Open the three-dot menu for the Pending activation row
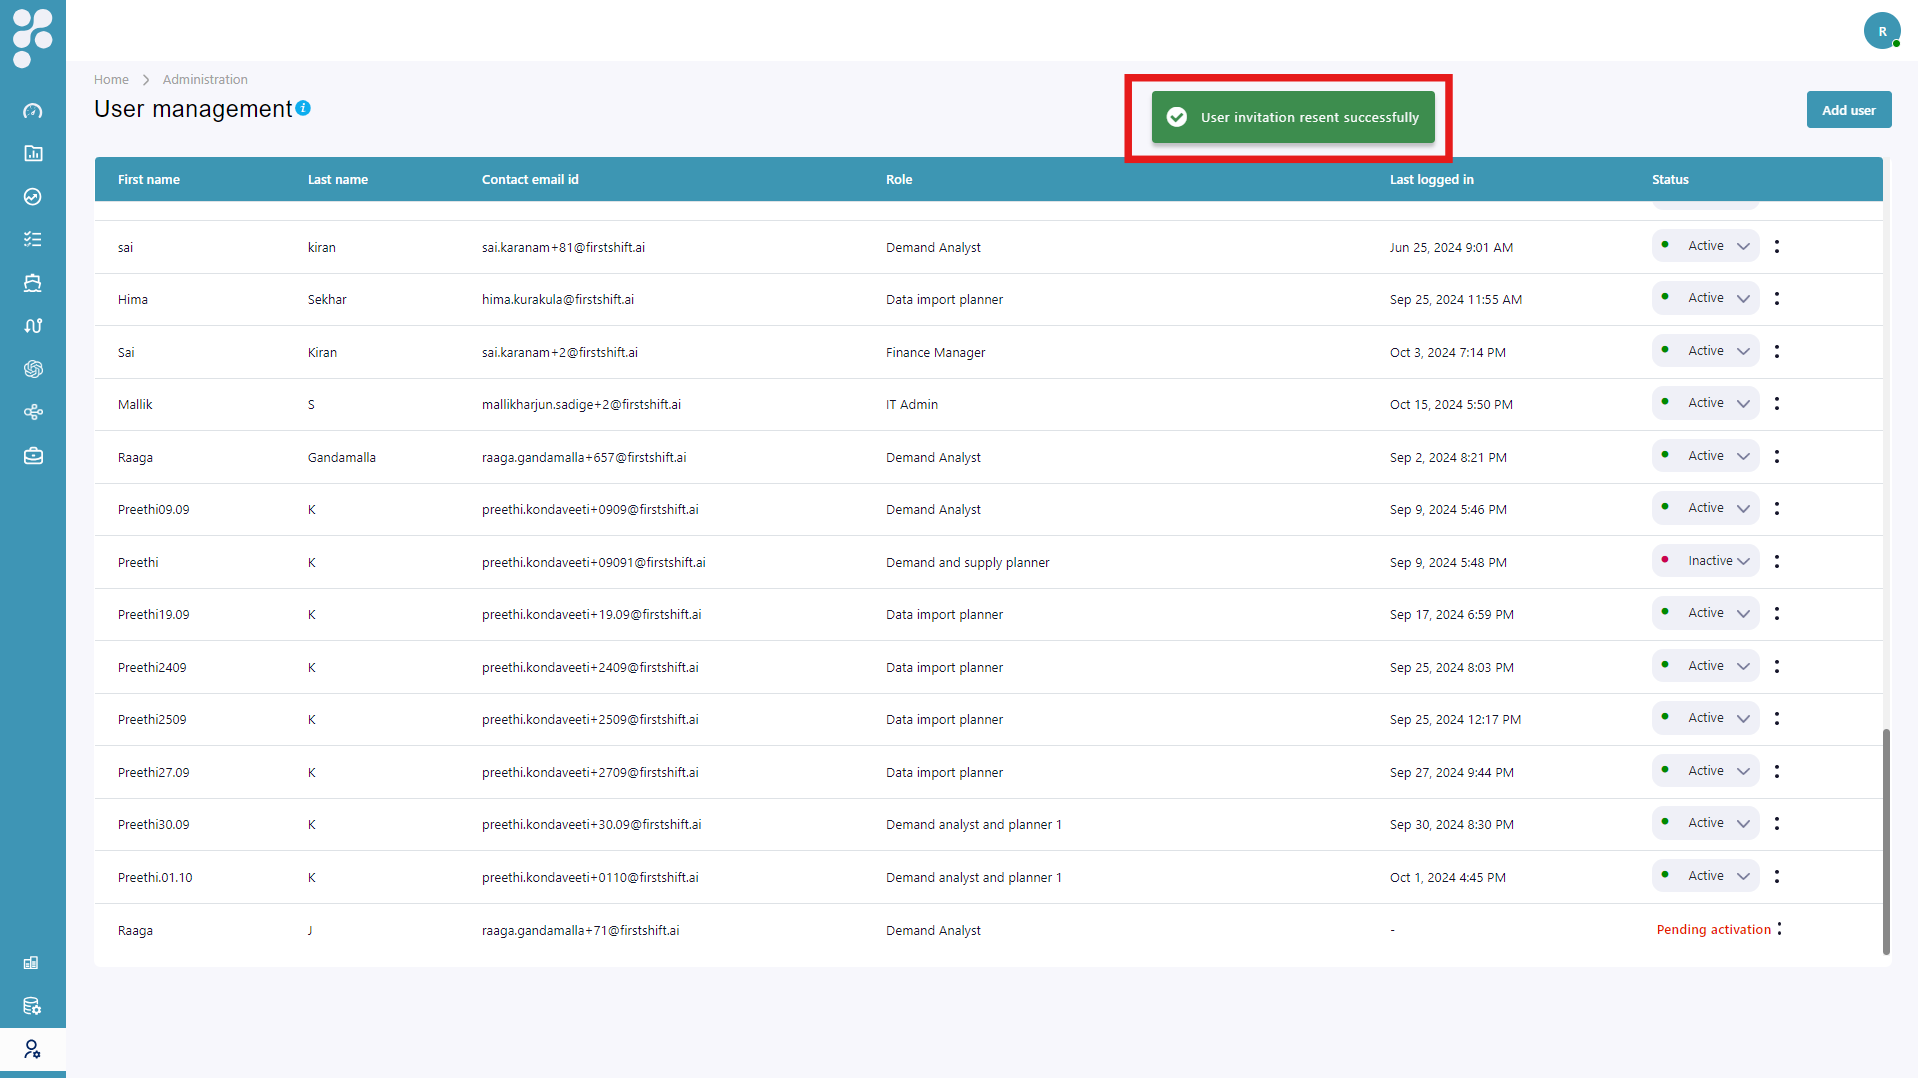Screen dimensions: 1918x1078 pyautogui.click(x=1780, y=929)
